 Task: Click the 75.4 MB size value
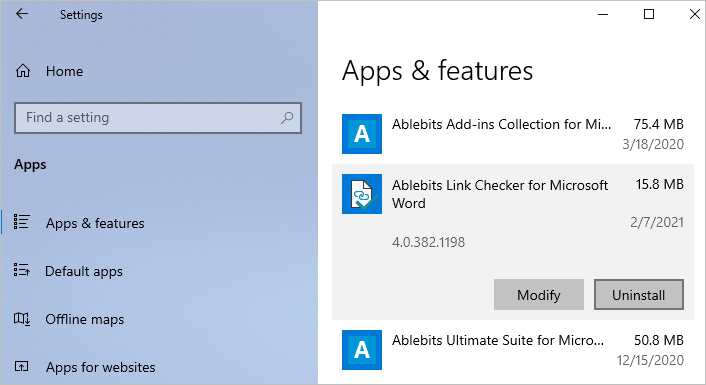[x=659, y=124]
